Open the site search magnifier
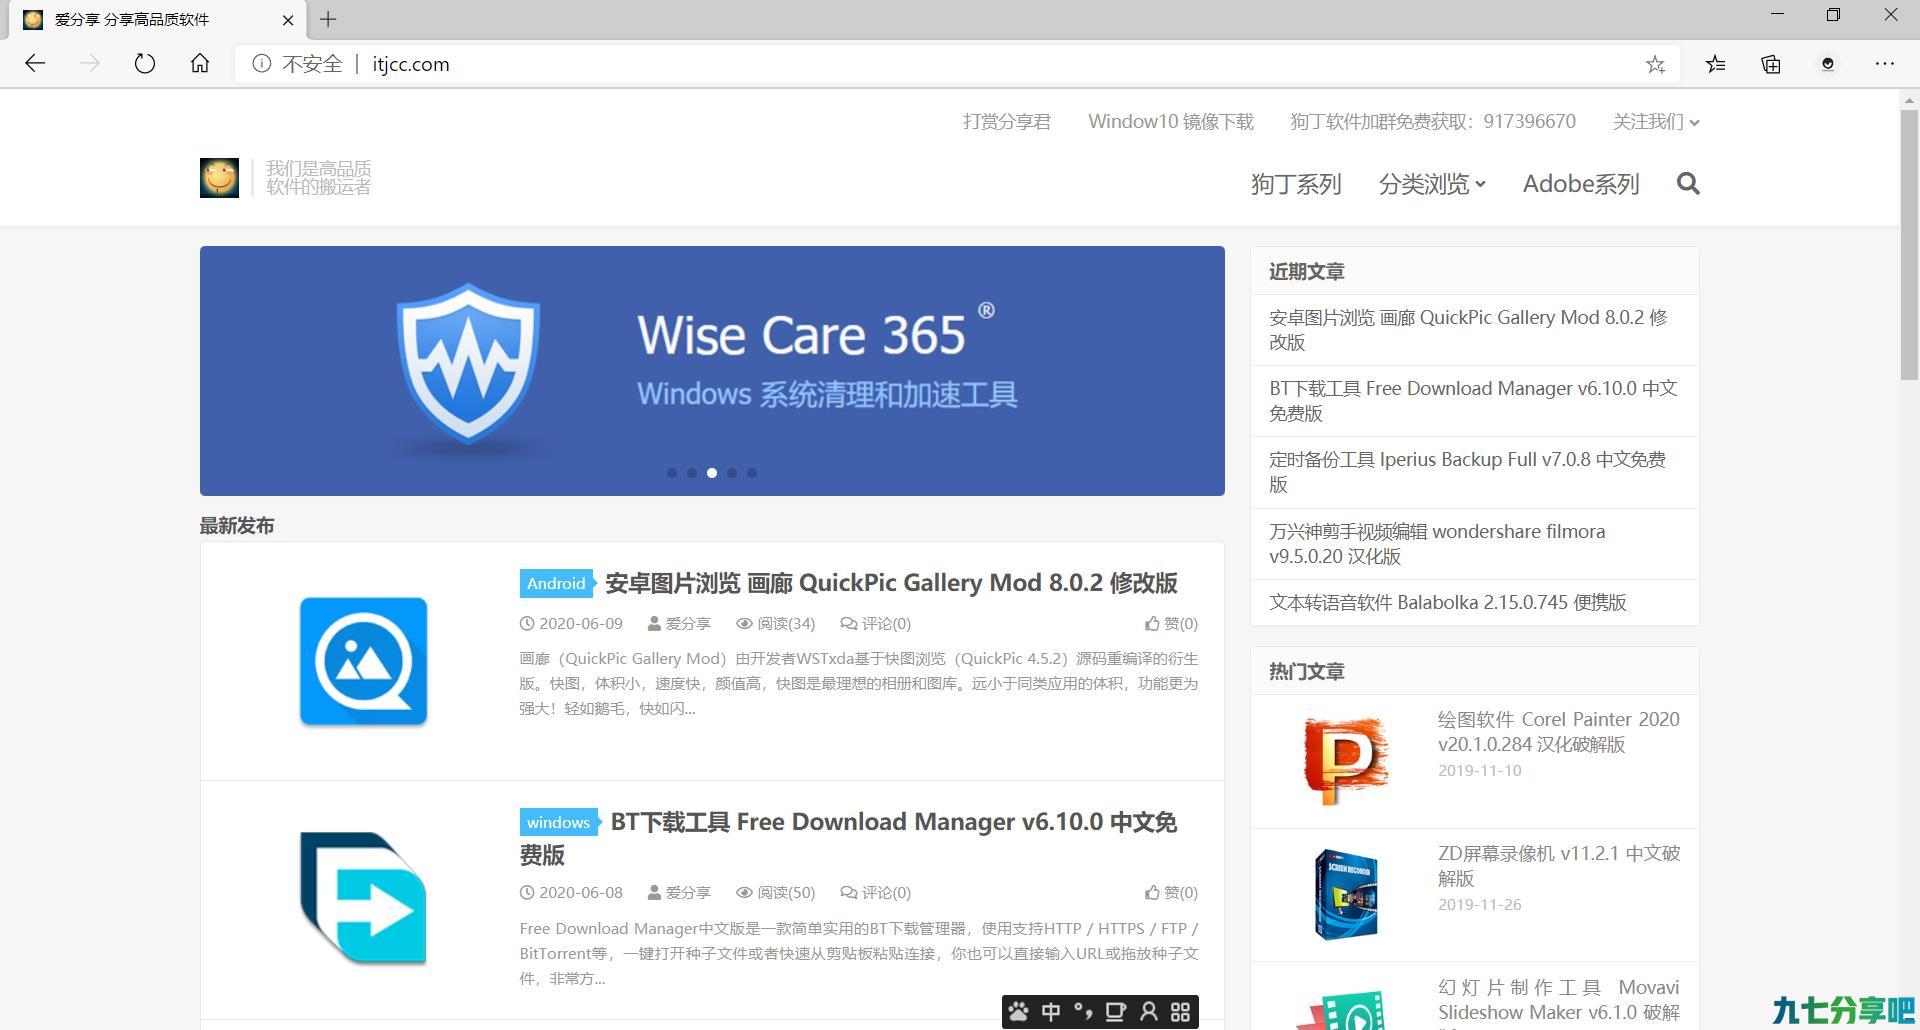 tap(1688, 184)
